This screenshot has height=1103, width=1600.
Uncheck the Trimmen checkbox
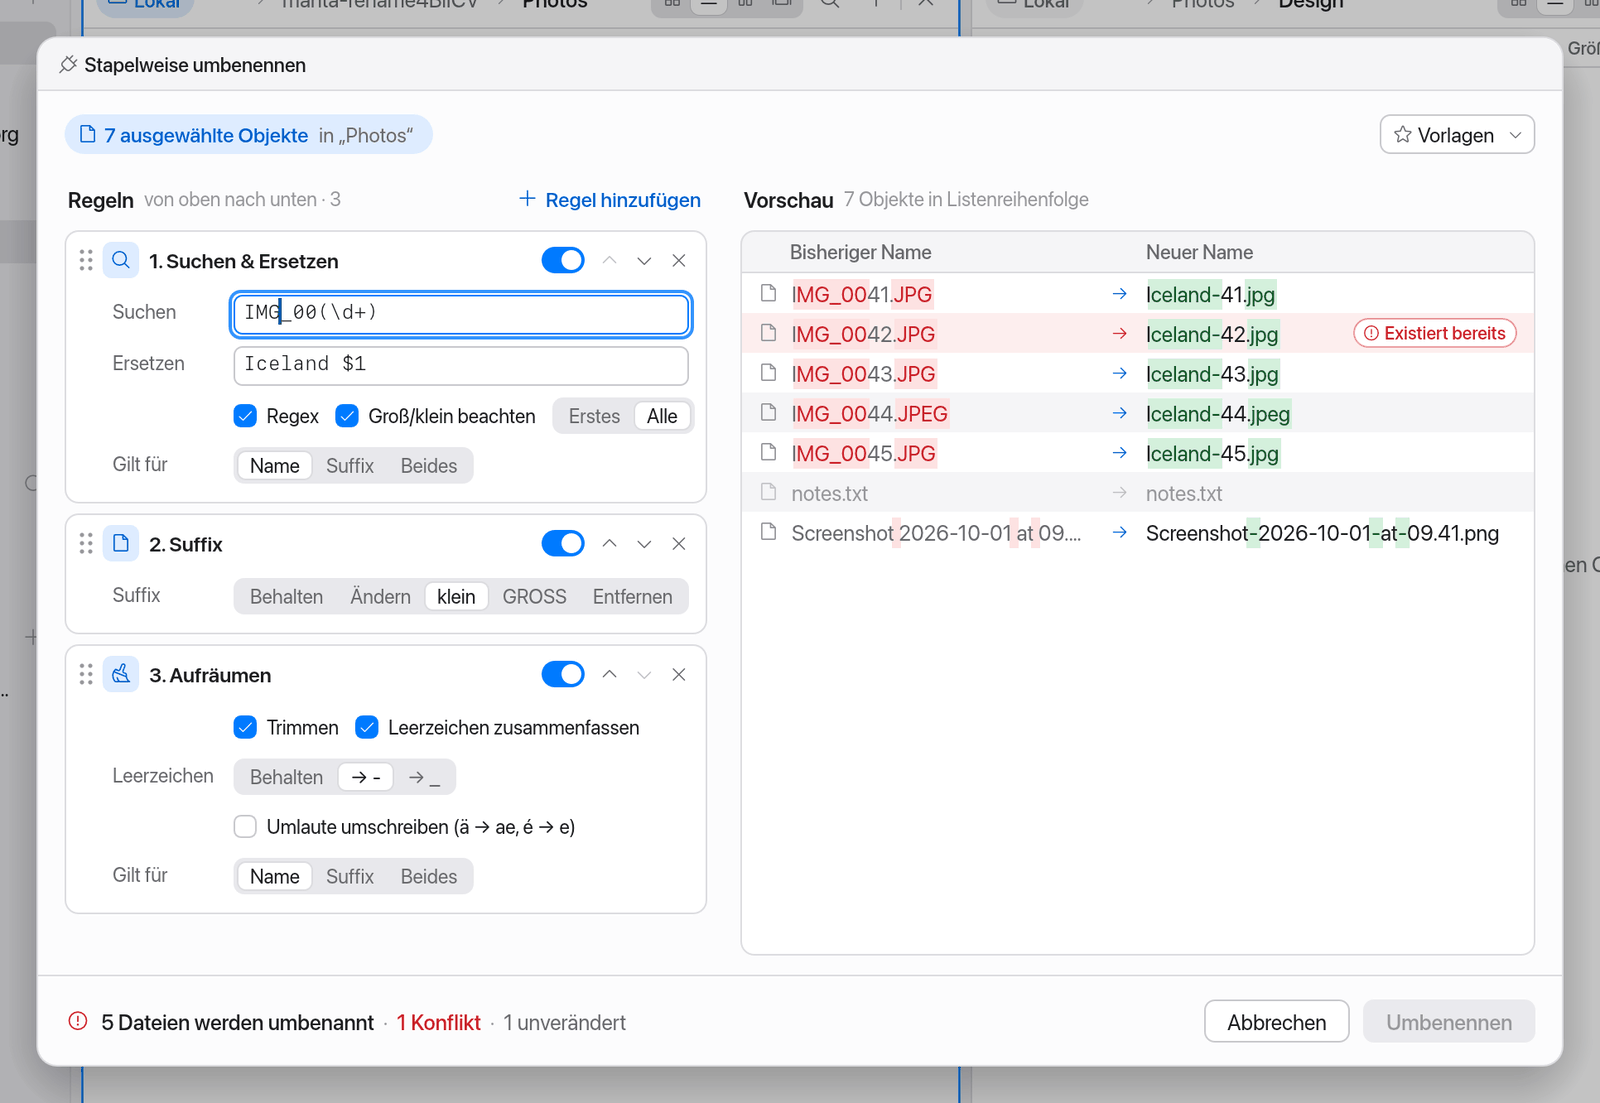point(245,727)
